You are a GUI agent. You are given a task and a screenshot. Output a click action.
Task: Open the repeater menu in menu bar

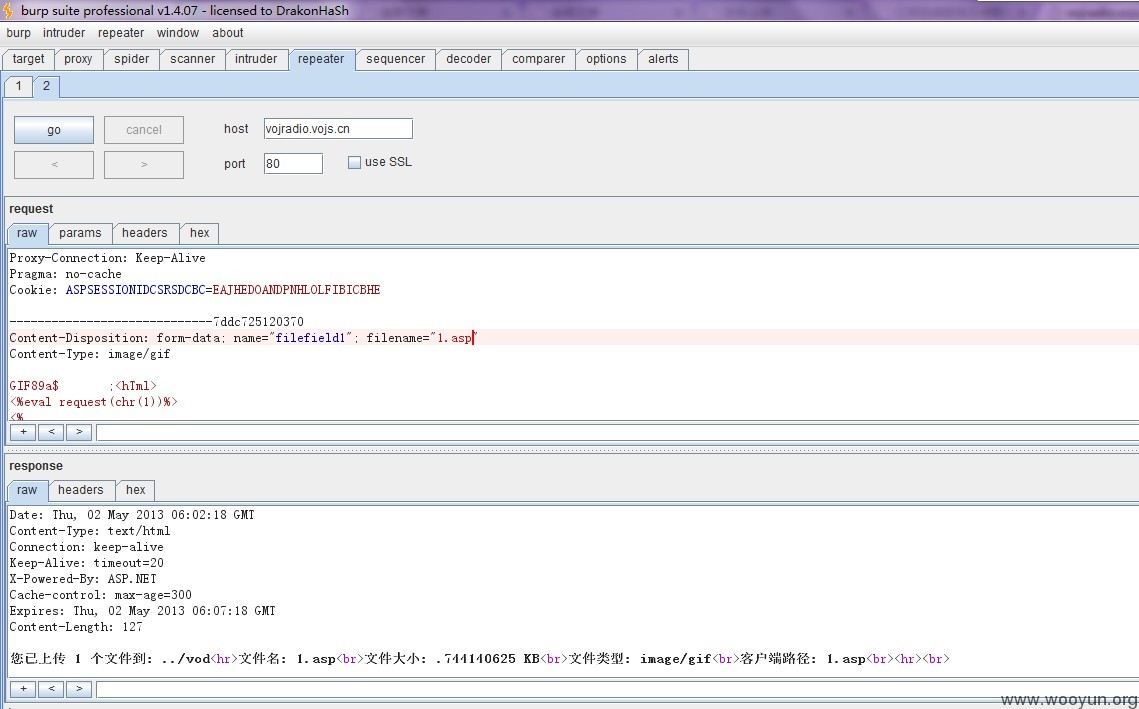pyautogui.click(x=121, y=33)
